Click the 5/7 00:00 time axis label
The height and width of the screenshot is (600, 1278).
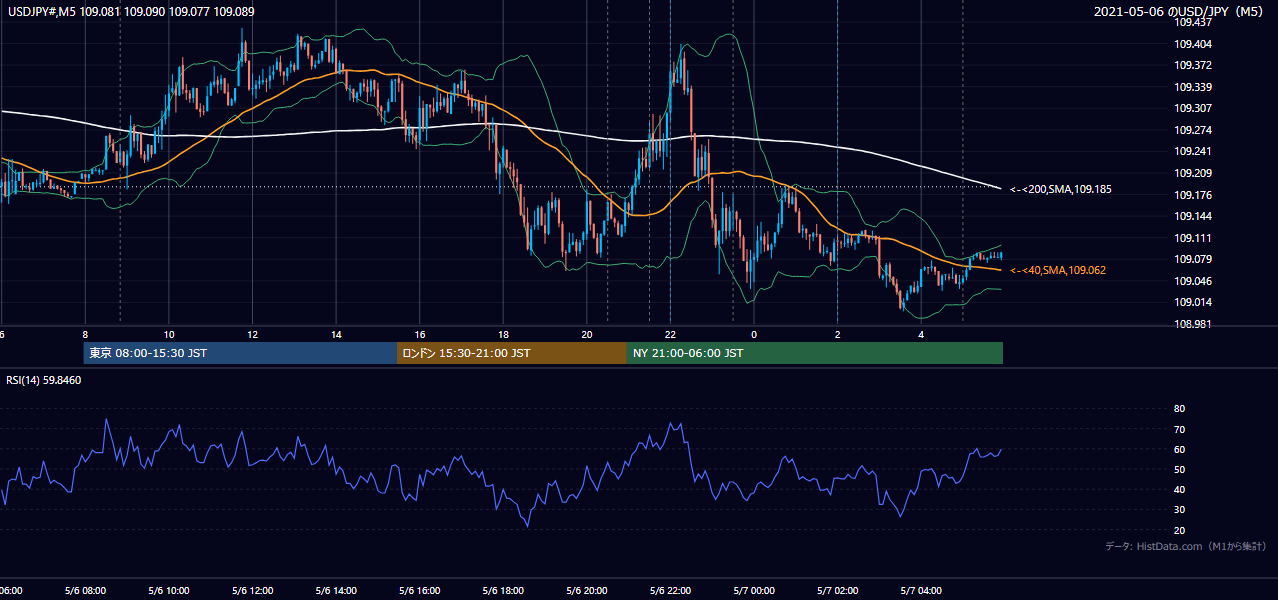[754, 591]
